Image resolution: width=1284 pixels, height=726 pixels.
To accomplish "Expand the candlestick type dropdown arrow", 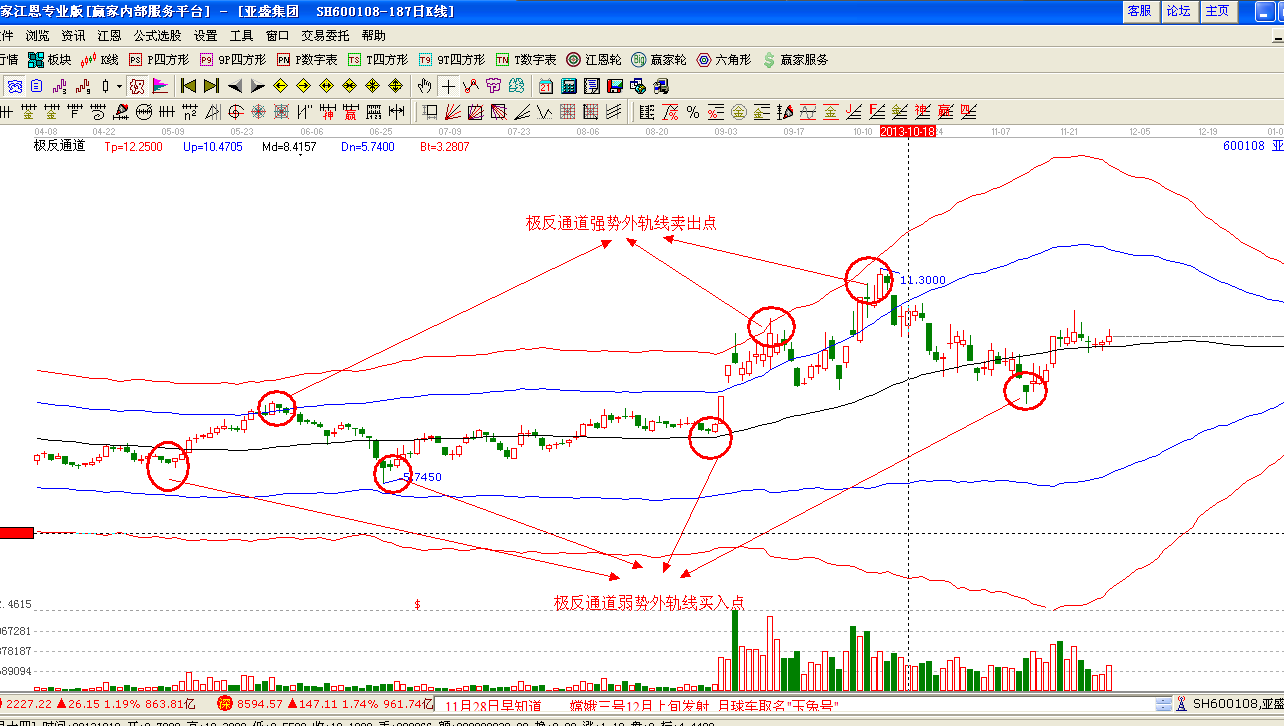I will (119, 86).
